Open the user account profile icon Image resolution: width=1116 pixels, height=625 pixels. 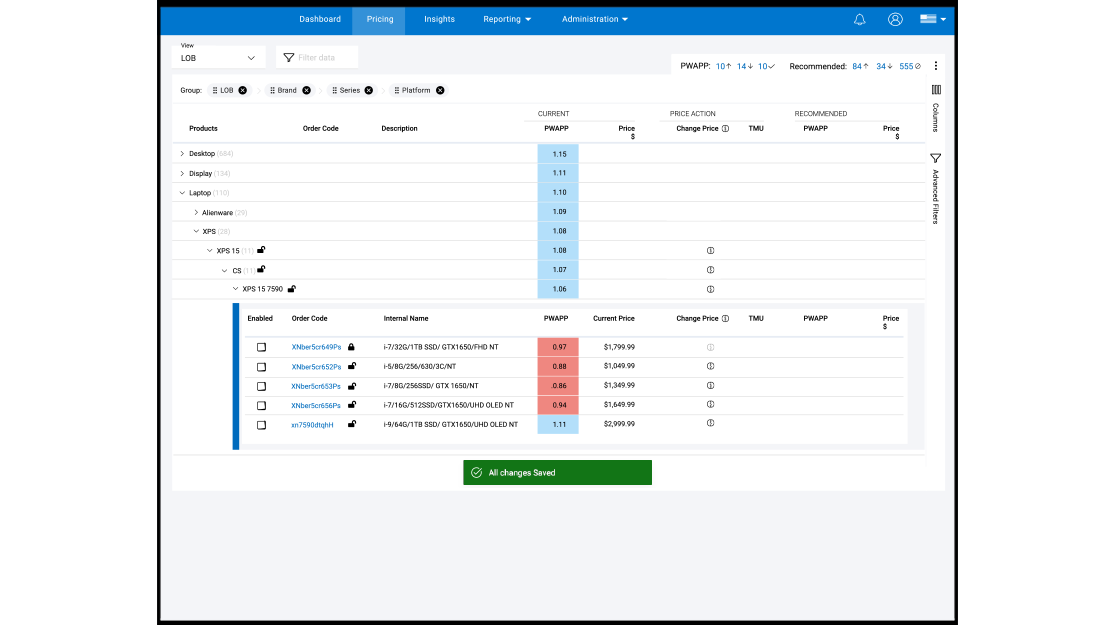[895, 20]
